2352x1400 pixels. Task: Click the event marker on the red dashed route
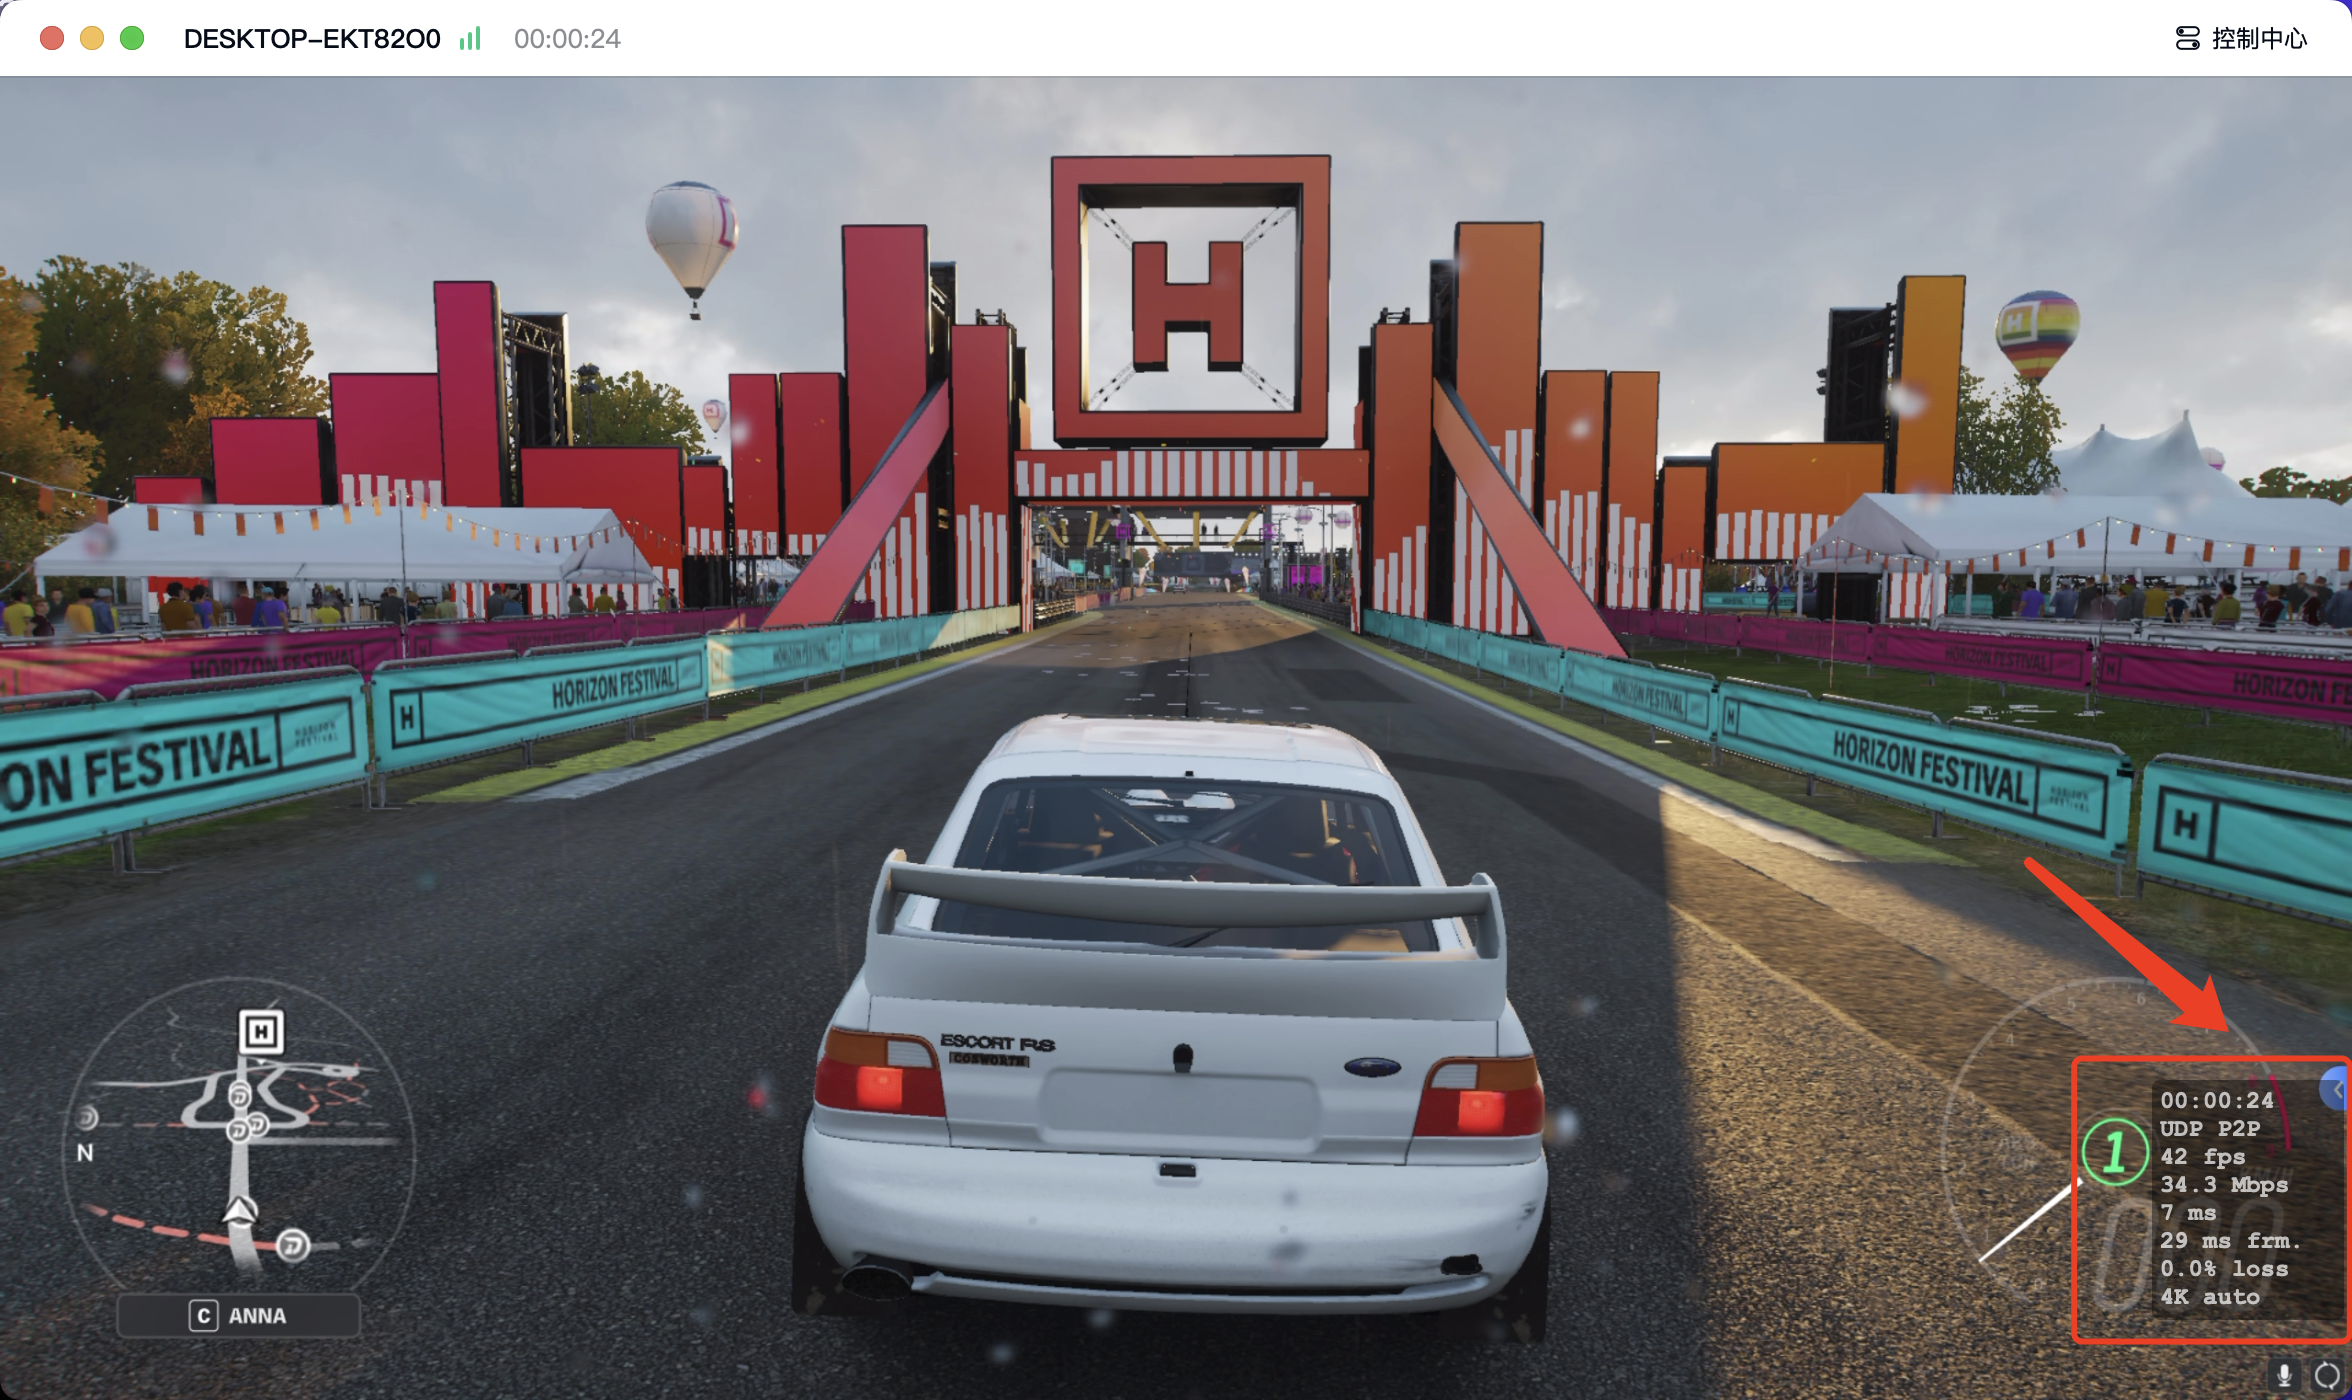click(293, 1245)
